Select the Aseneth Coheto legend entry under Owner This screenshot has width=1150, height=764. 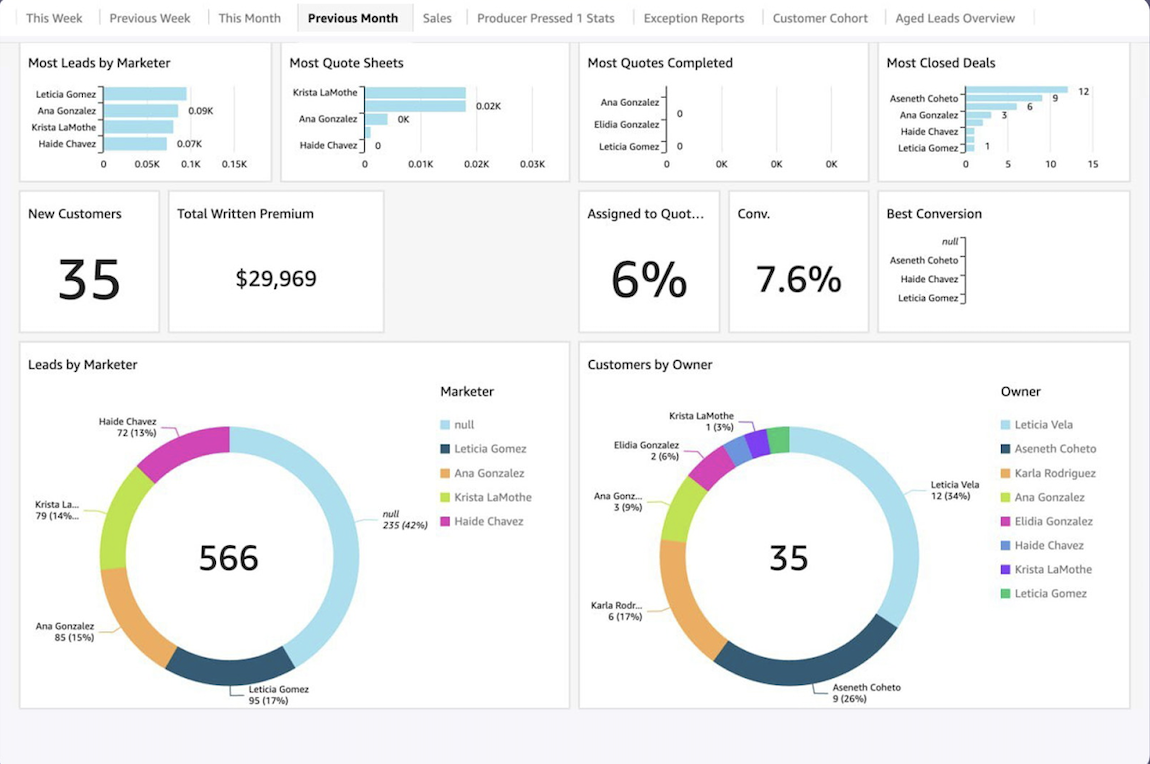pos(1055,449)
